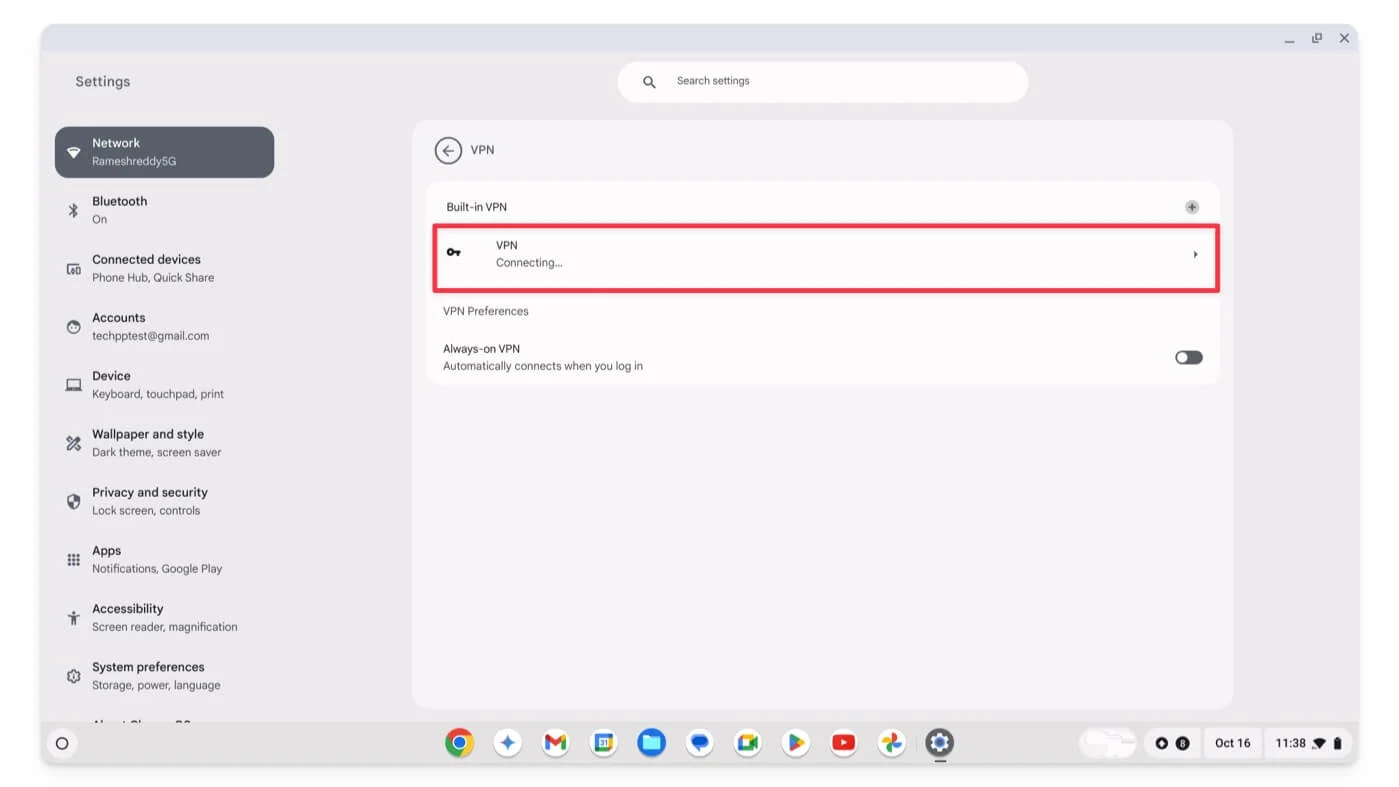Viewport: 1399px width, 787px height.
Task: Click the back arrow next to VPN
Action: pos(448,150)
